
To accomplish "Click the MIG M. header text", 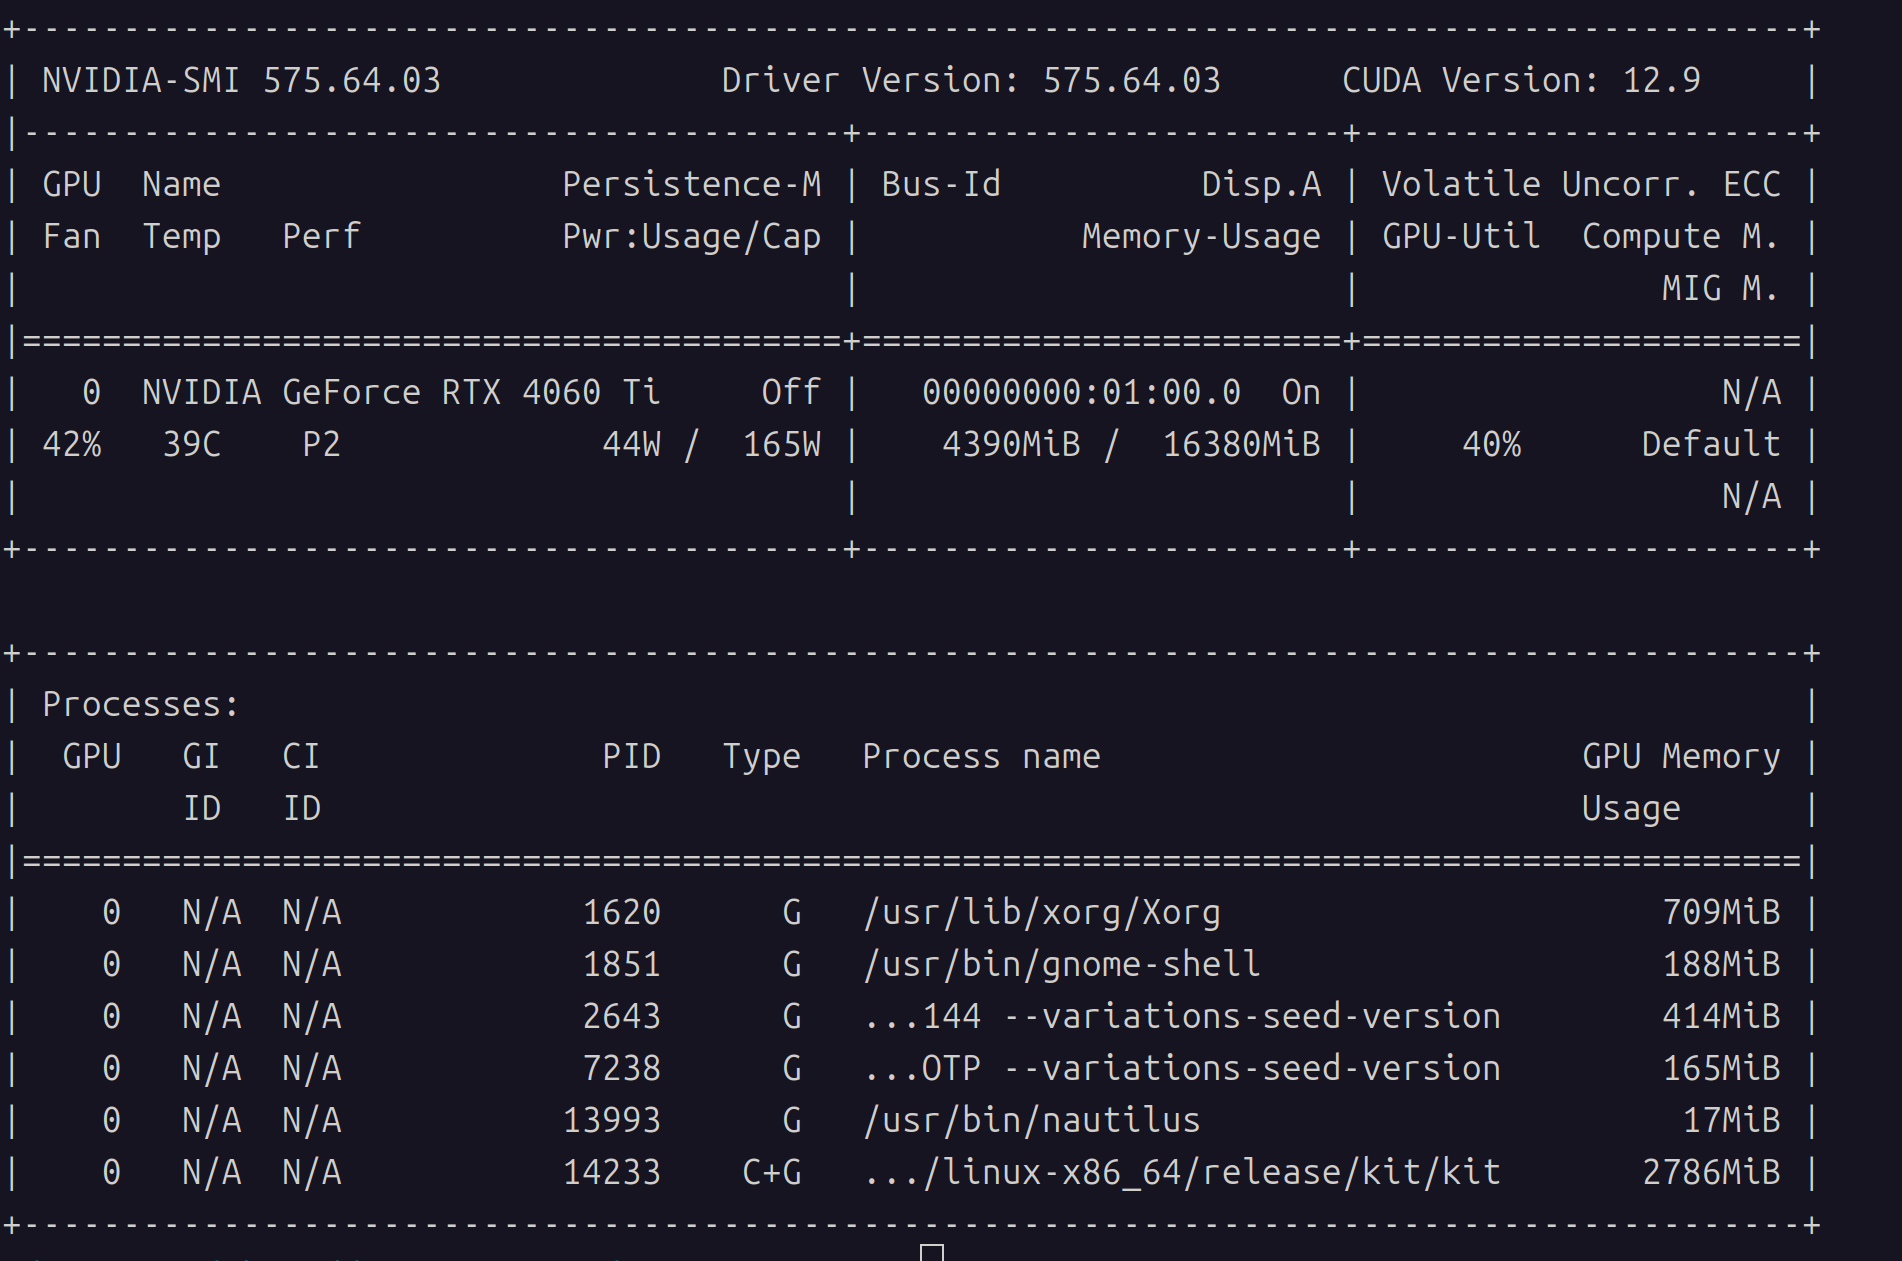I will [1720, 288].
